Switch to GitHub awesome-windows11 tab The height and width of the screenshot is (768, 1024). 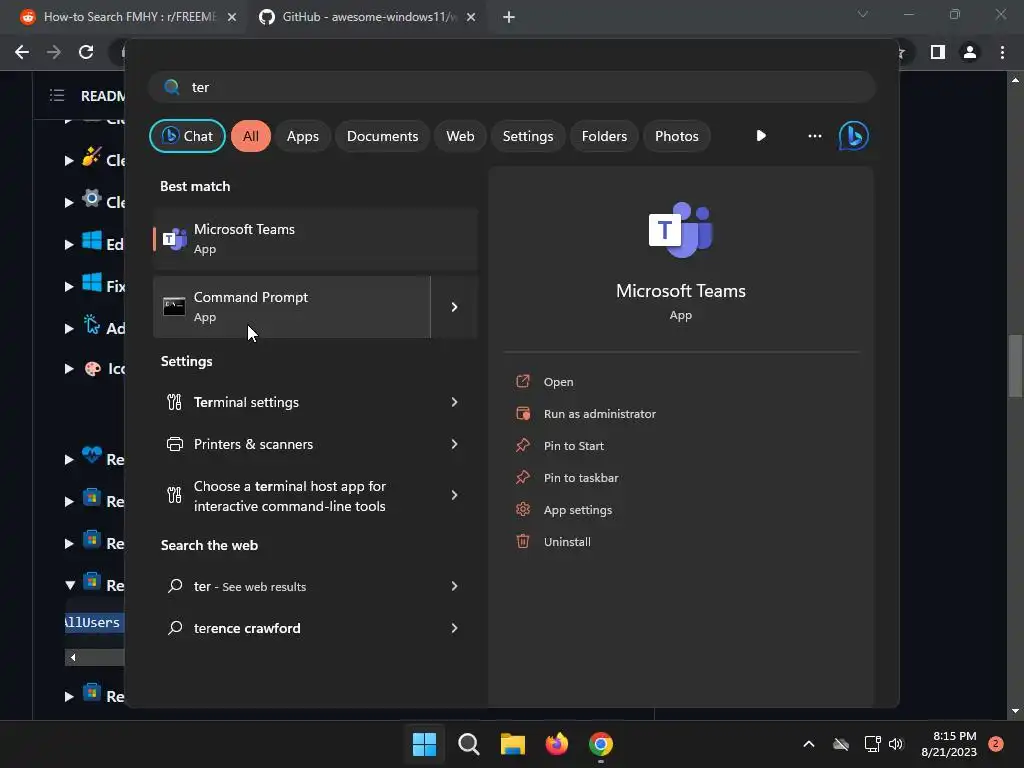pyautogui.click(x=368, y=17)
